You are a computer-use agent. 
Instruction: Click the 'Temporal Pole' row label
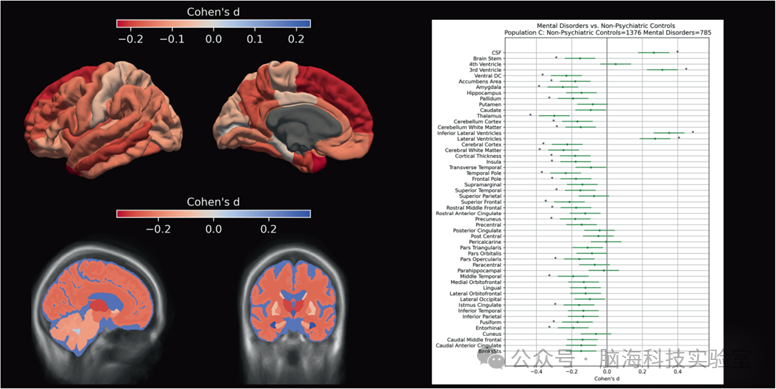[x=484, y=173]
